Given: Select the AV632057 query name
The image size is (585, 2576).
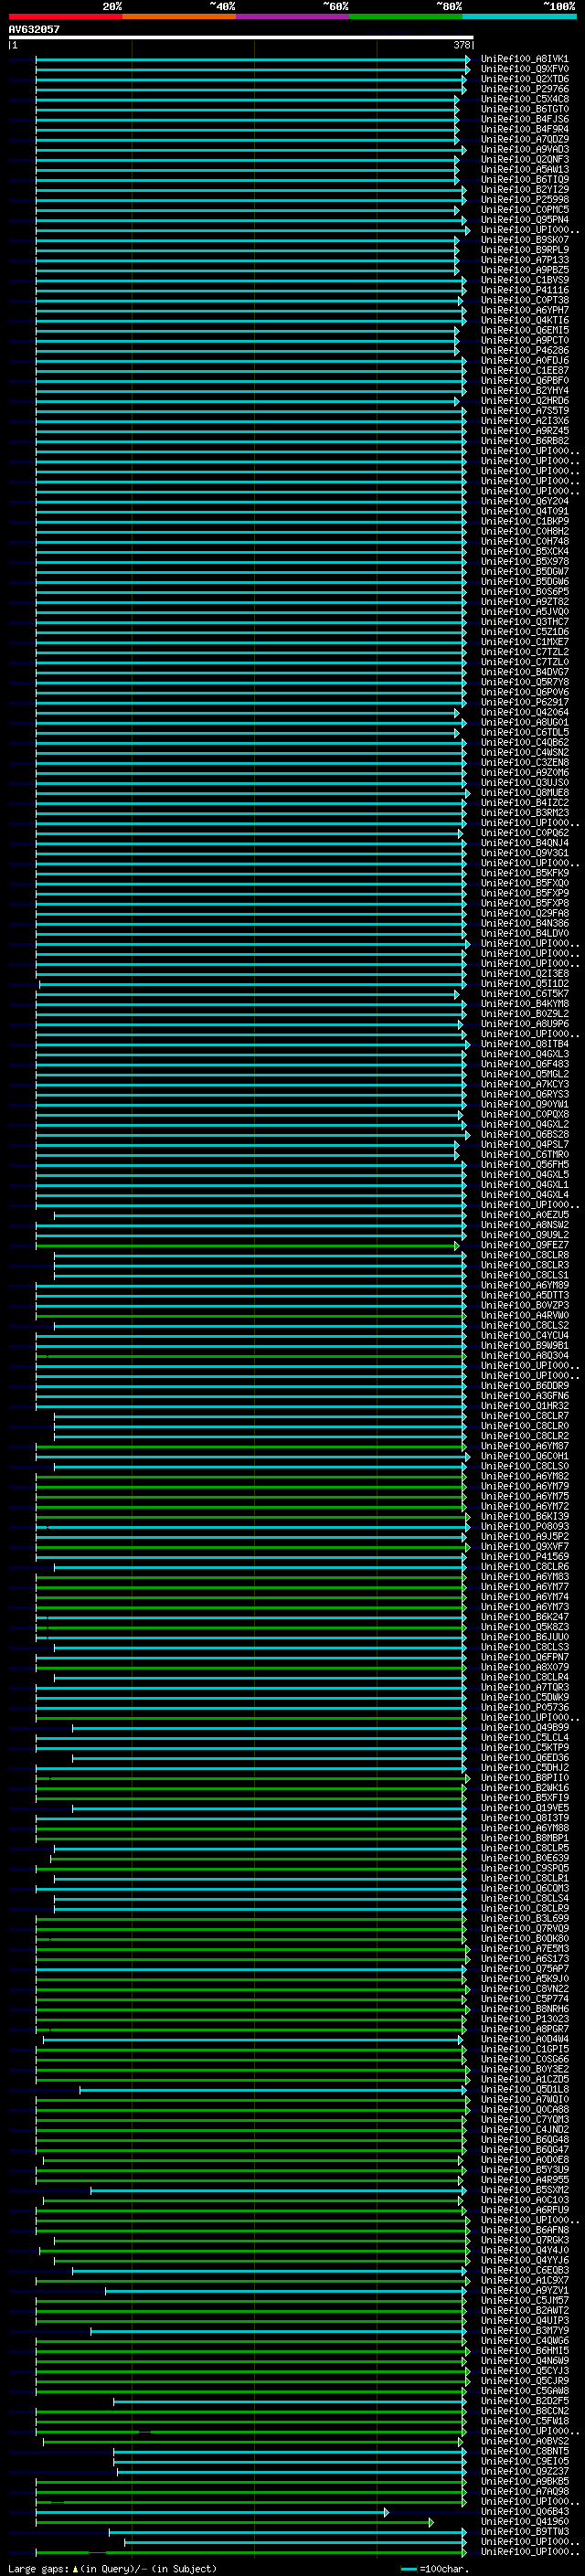Looking at the screenshot, I should pos(34,29).
